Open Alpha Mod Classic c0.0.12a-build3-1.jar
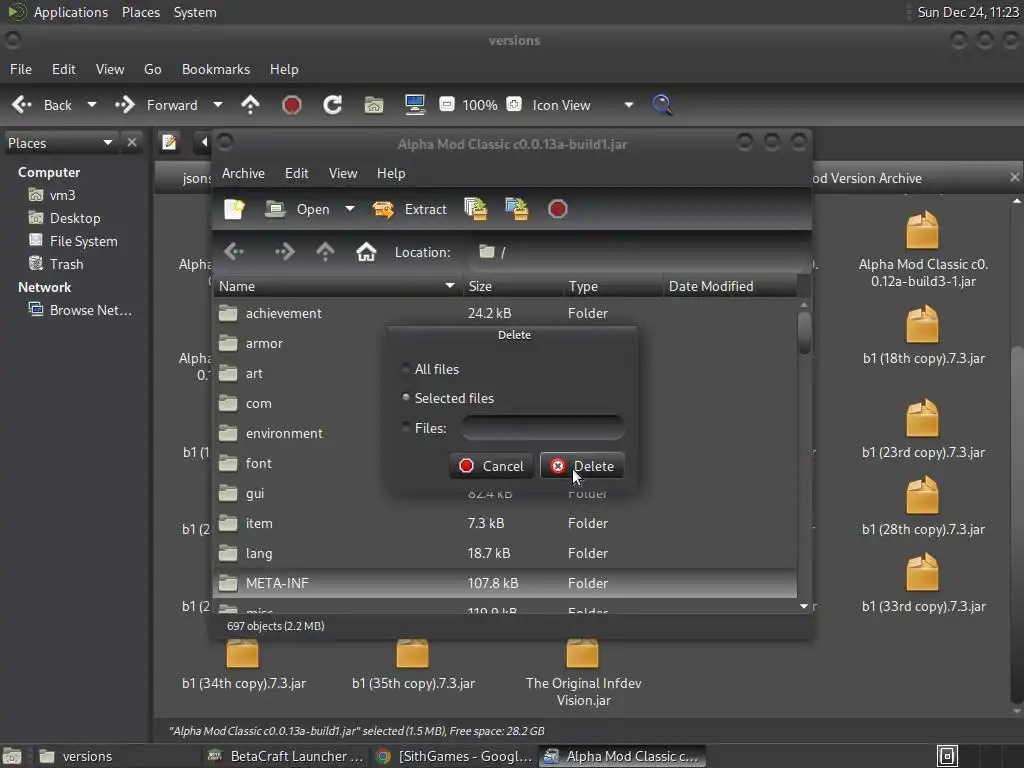The width and height of the screenshot is (1024, 768). [x=922, y=251]
